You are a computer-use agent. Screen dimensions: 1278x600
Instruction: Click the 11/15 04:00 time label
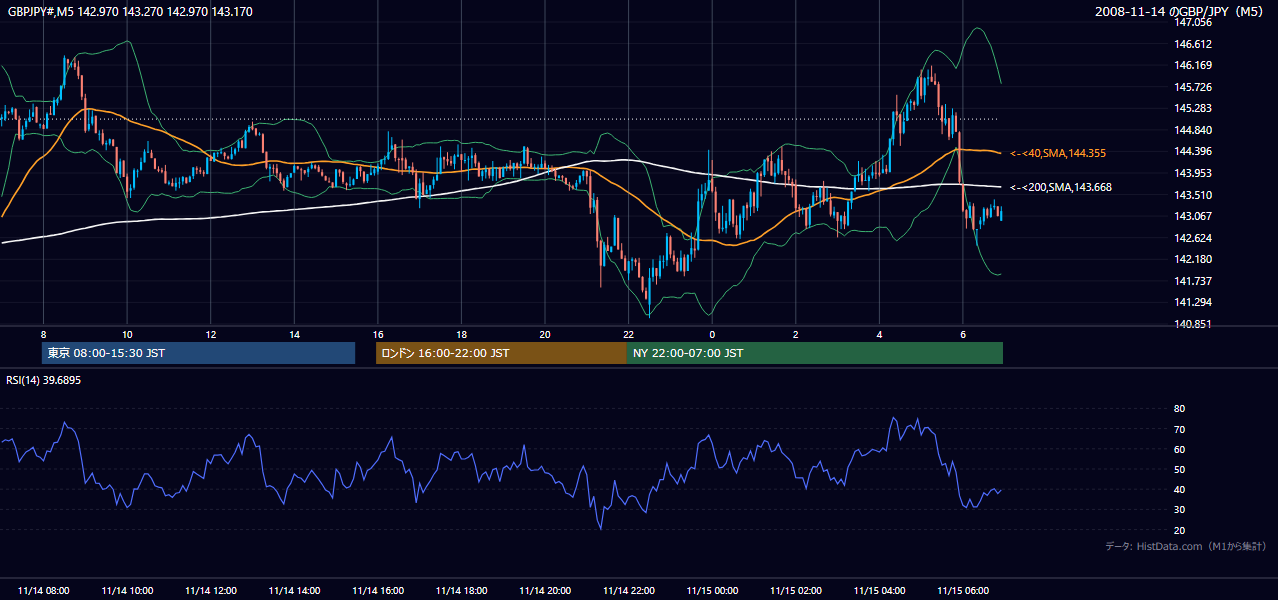(879, 591)
